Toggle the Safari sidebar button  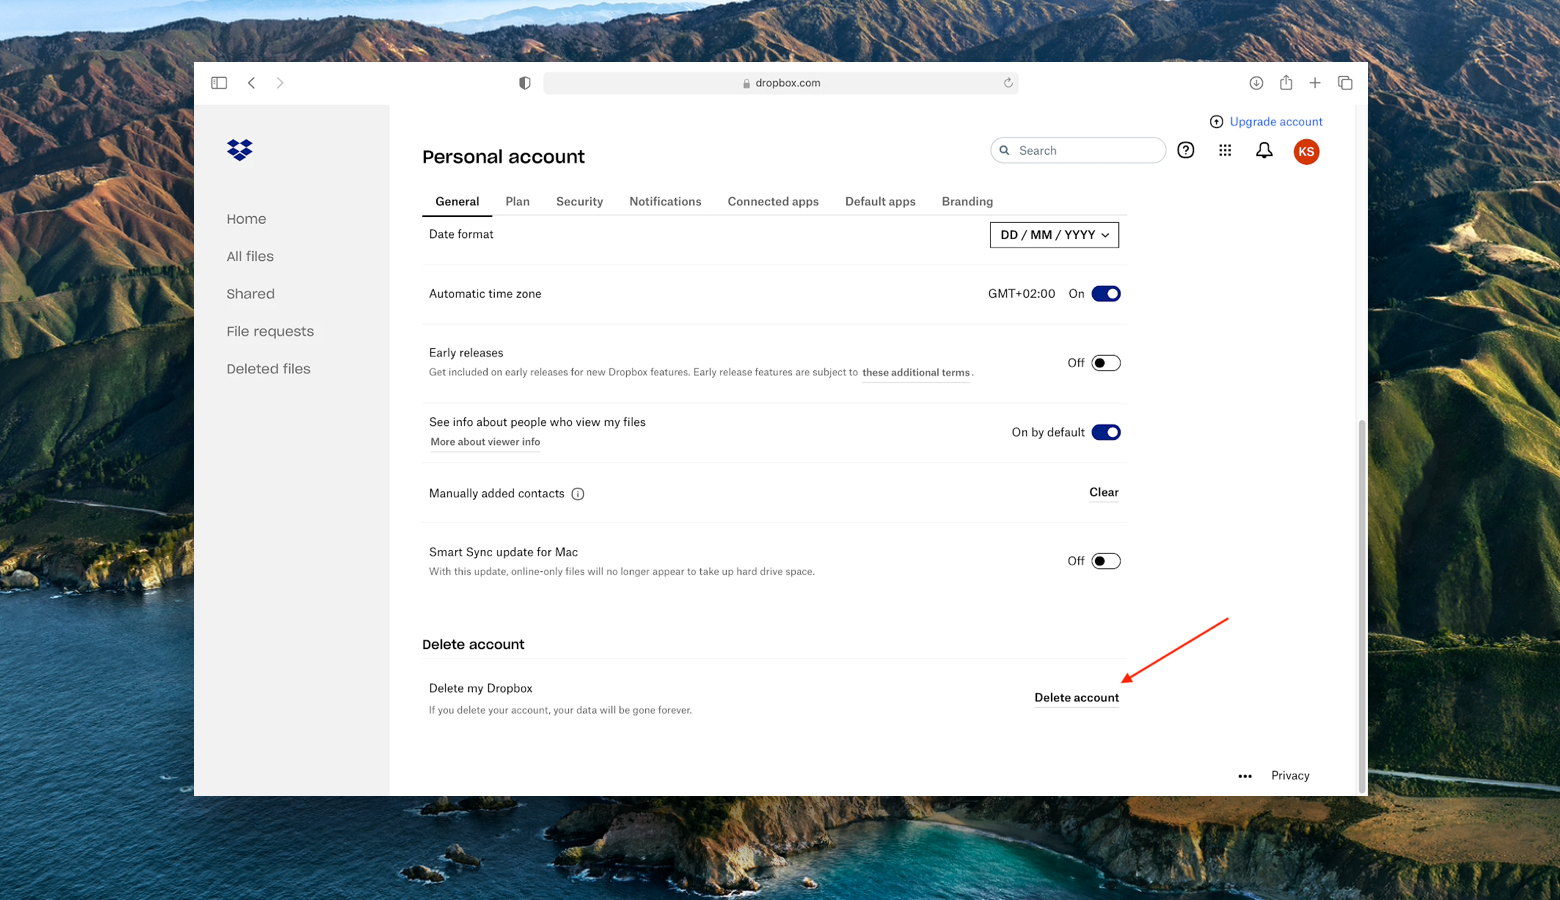pyautogui.click(x=219, y=83)
